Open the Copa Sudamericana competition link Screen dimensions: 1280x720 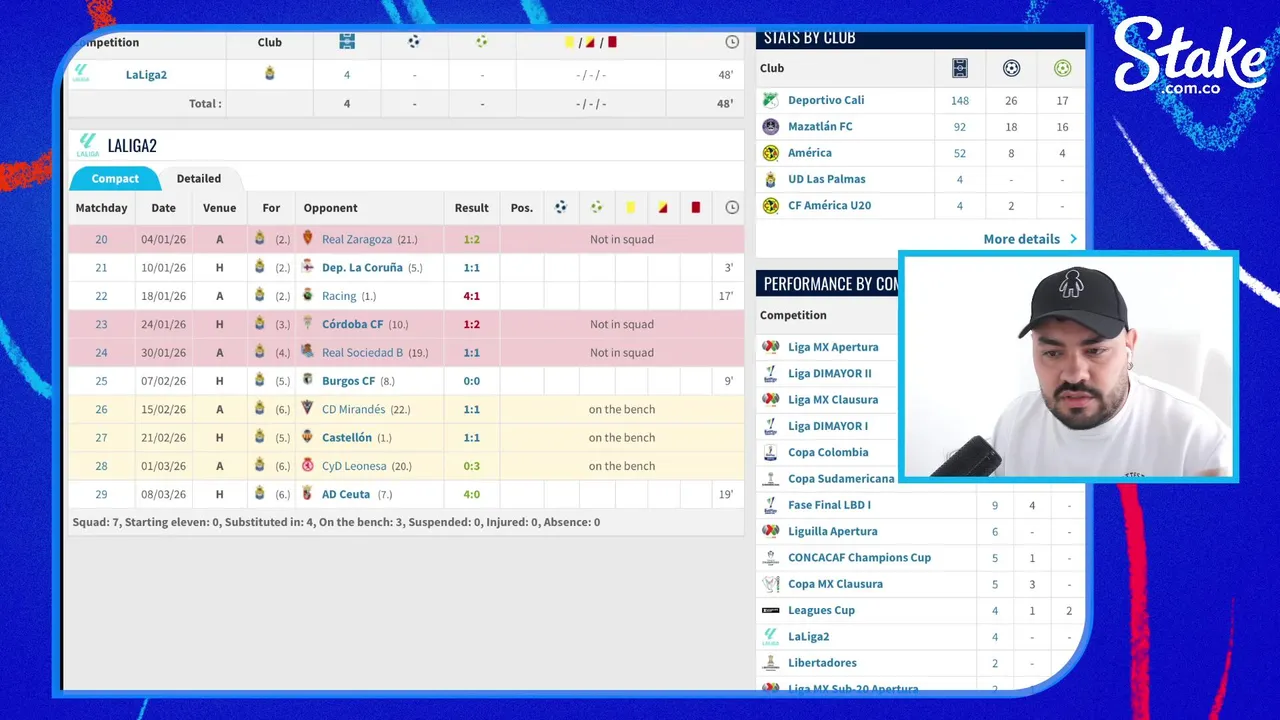pyautogui.click(x=841, y=479)
